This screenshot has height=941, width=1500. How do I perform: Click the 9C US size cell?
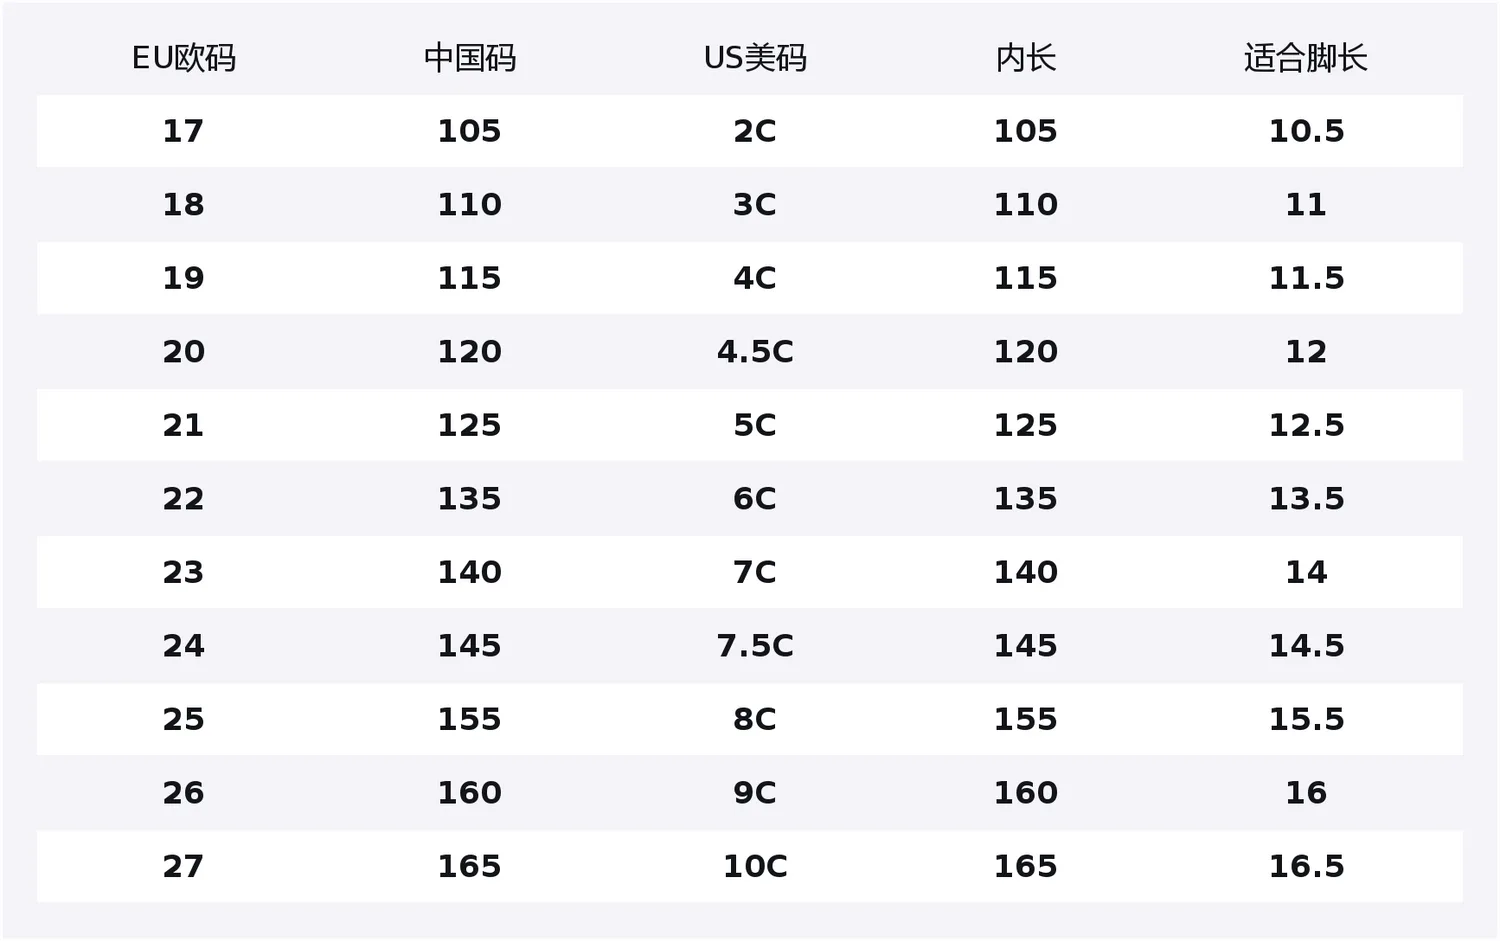tap(755, 793)
